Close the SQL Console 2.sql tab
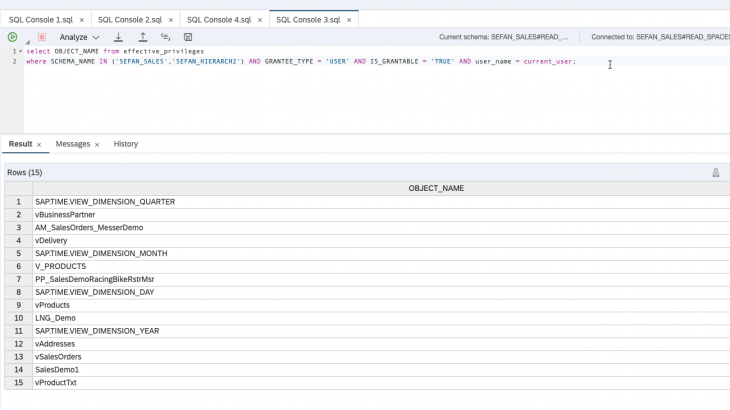The width and height of the screenshot is (730, 410). point(171,20)
